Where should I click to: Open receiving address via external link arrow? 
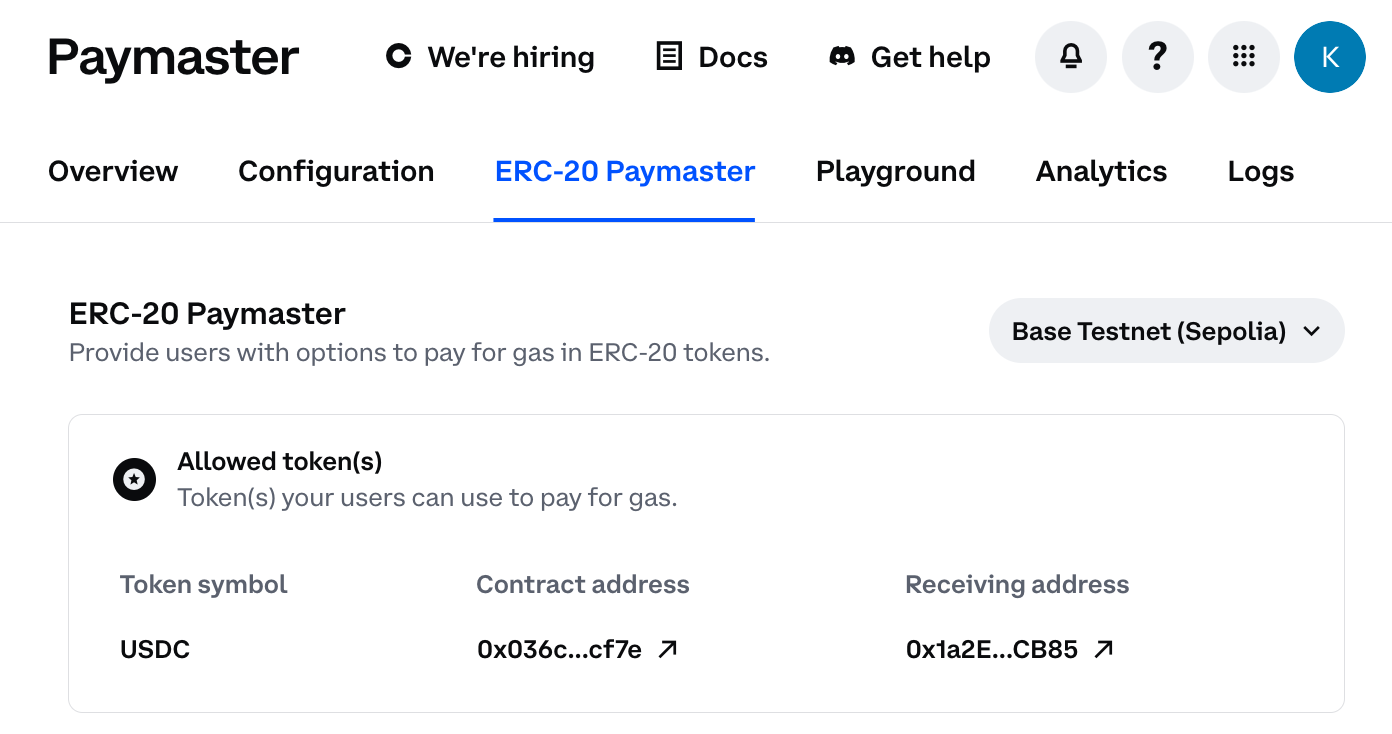tap(1103, 649)
